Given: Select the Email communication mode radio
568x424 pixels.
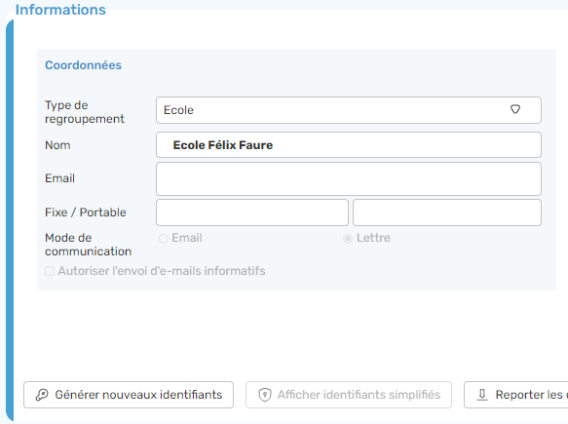Looking at the screenshot, I should [163, 238].
